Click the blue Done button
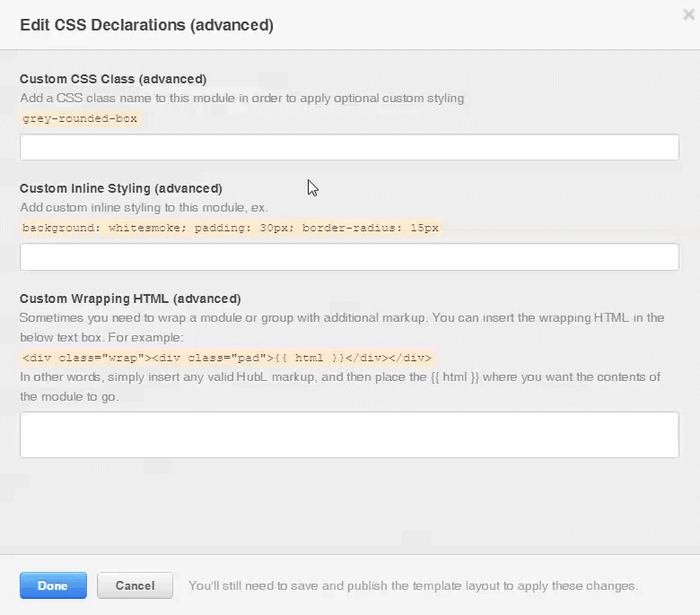The height and width of the screenshot is (615, 700). pos(53,585)
